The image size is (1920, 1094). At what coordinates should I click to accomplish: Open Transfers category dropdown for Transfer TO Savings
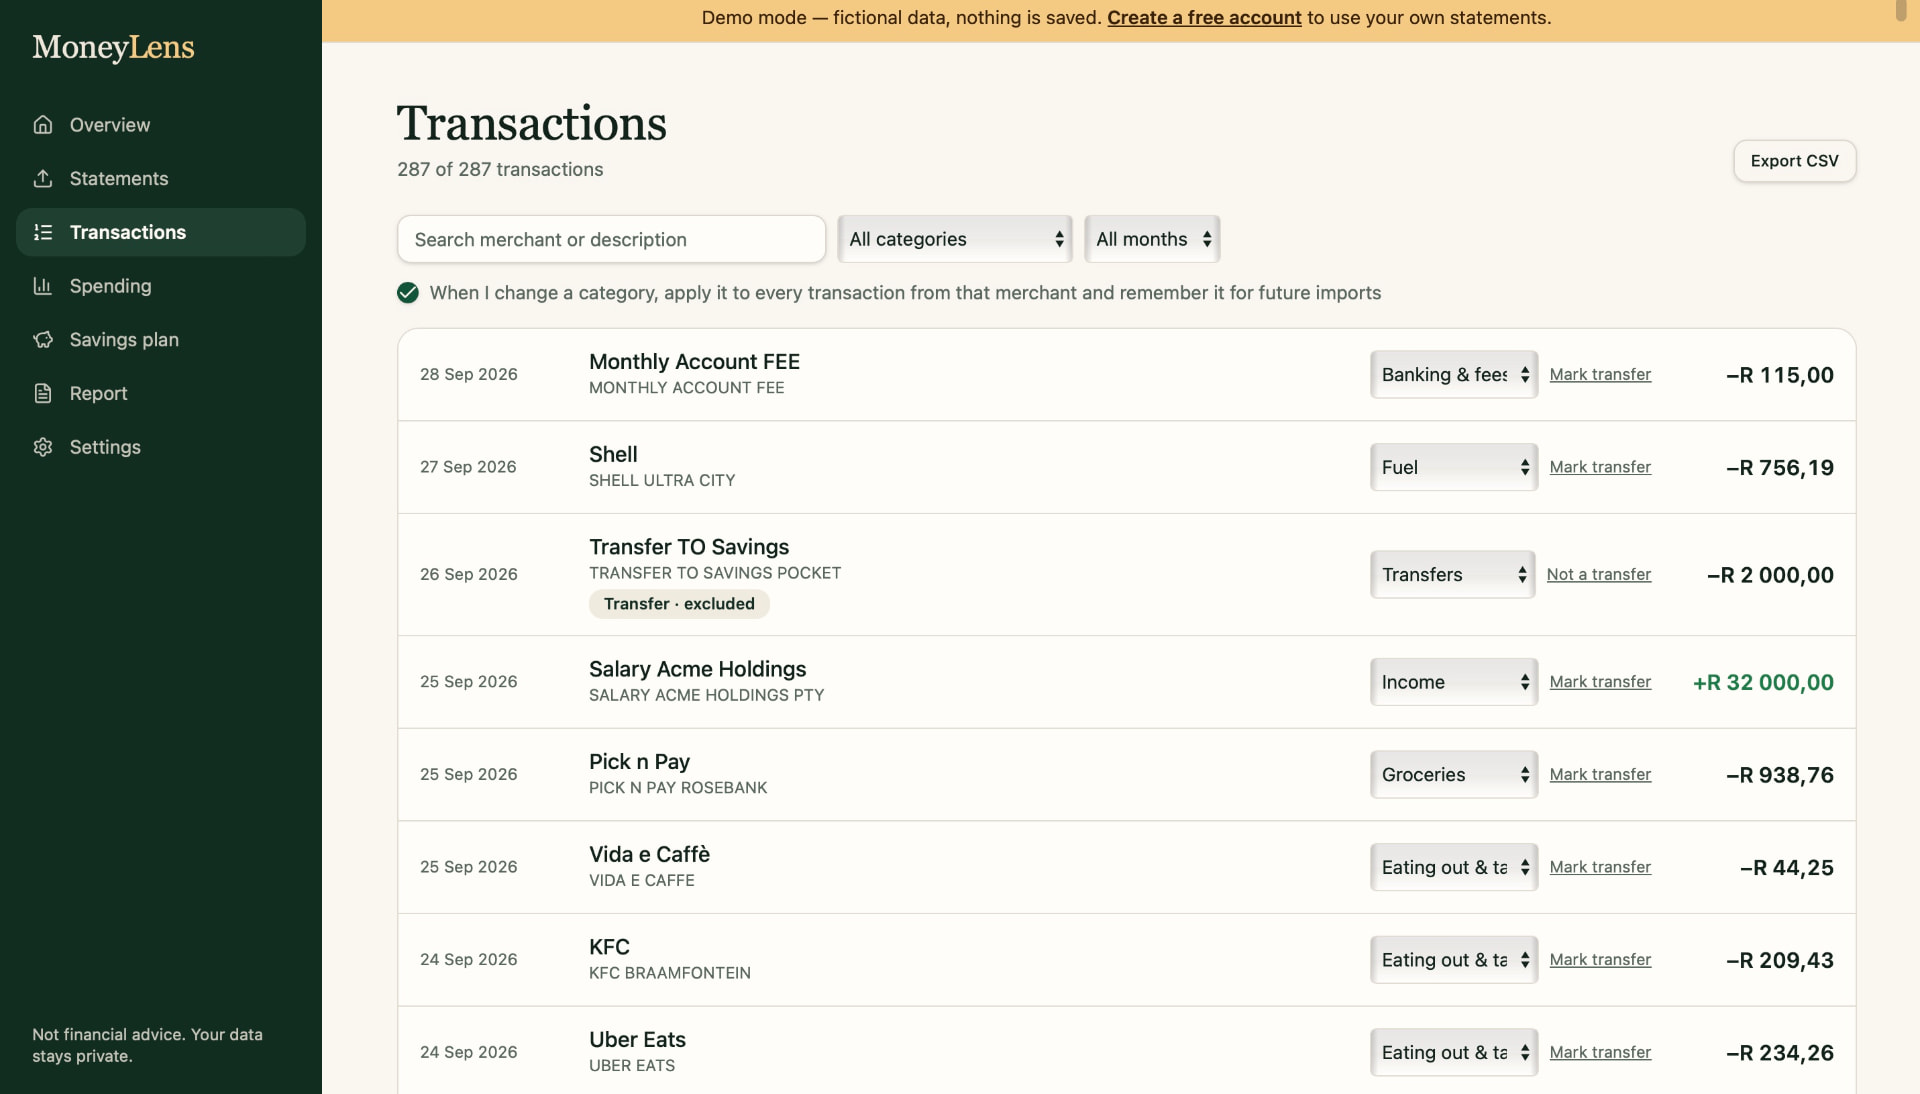pos(1453,575)
